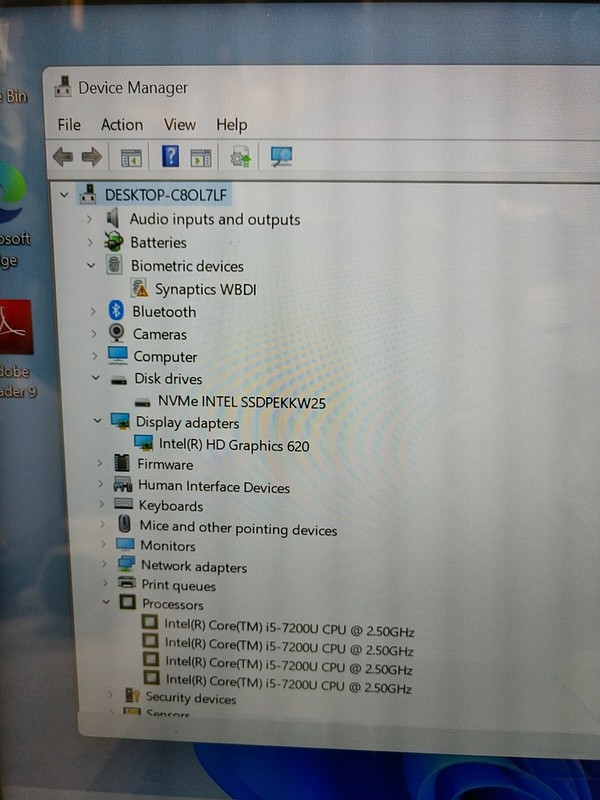600x800 pixels.
Task: Select NVMe INTEL SSDPEKKW25 disk drive
Action: click(242, 402)
